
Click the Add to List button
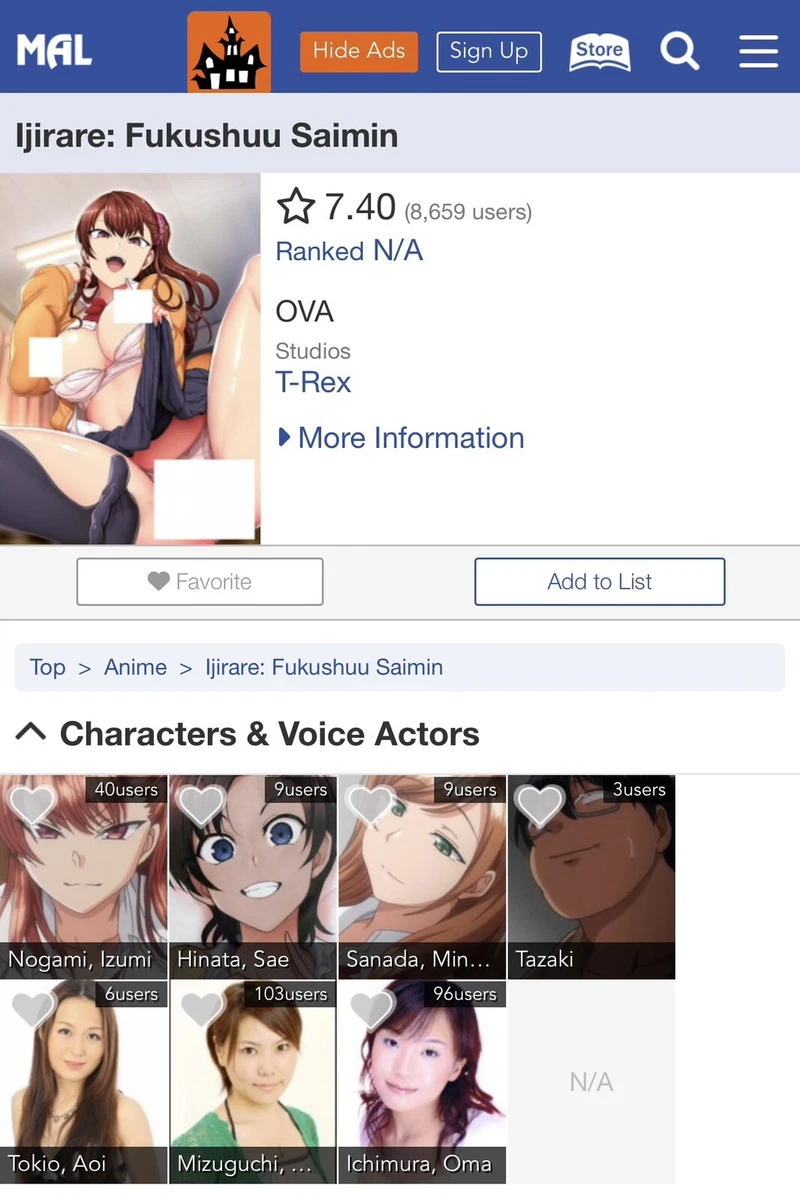click(600, 582)
